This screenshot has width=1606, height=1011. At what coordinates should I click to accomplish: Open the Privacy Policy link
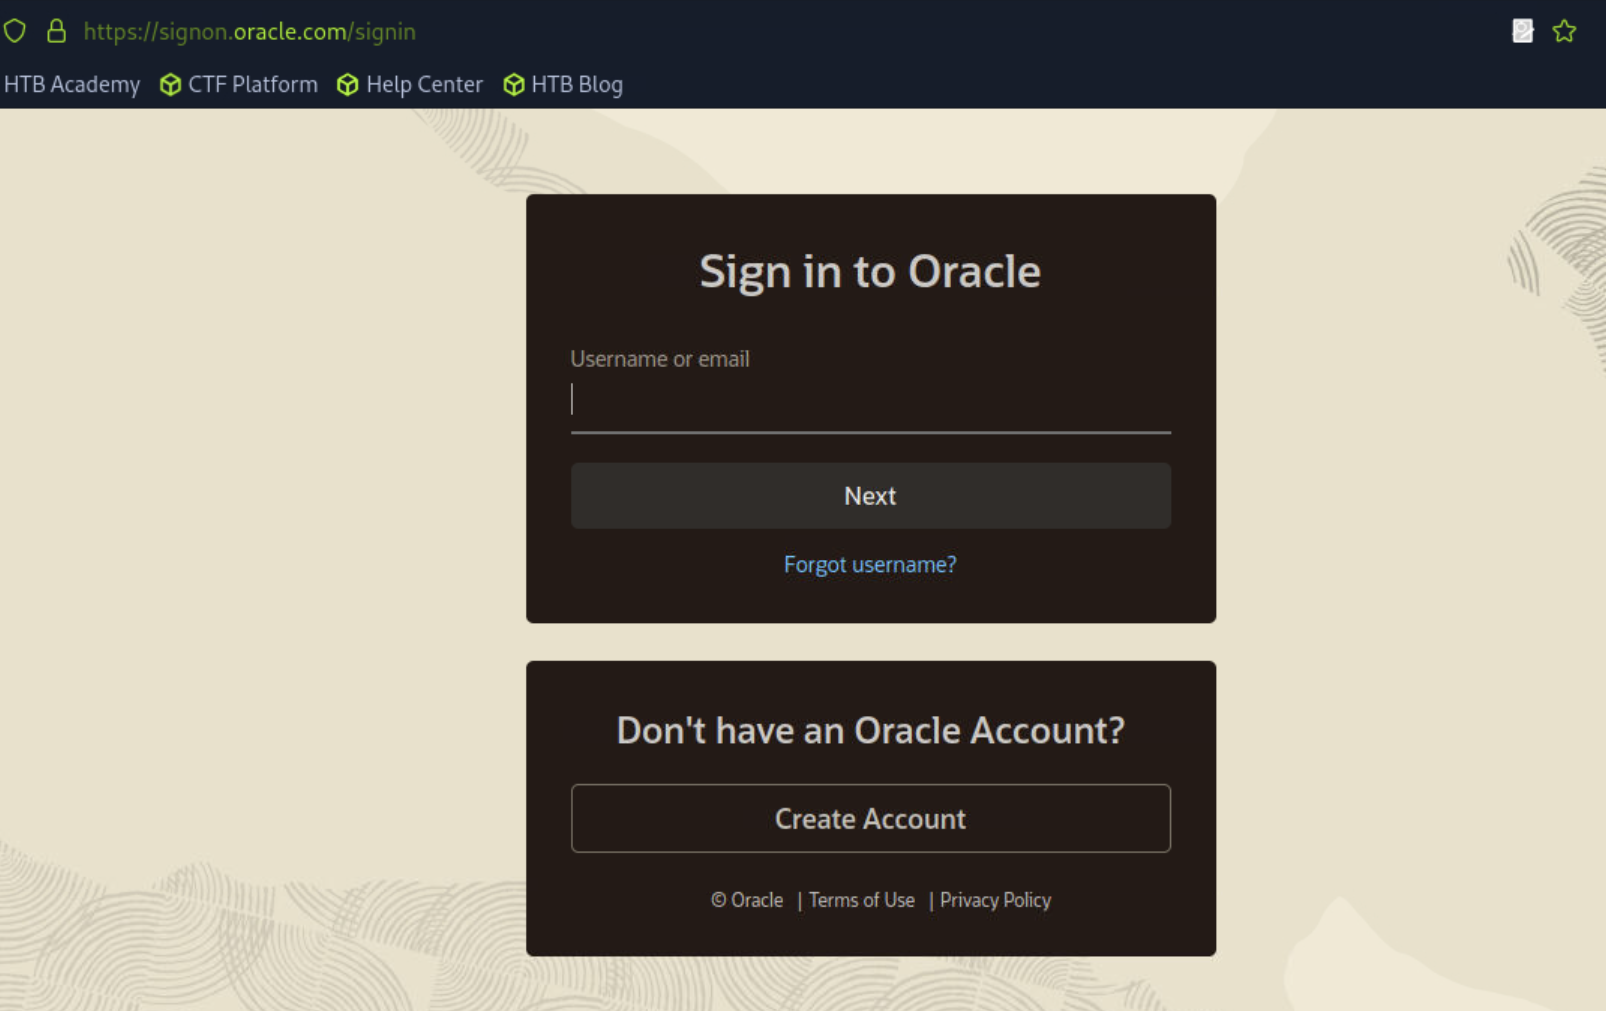click(x=995, y=900)
